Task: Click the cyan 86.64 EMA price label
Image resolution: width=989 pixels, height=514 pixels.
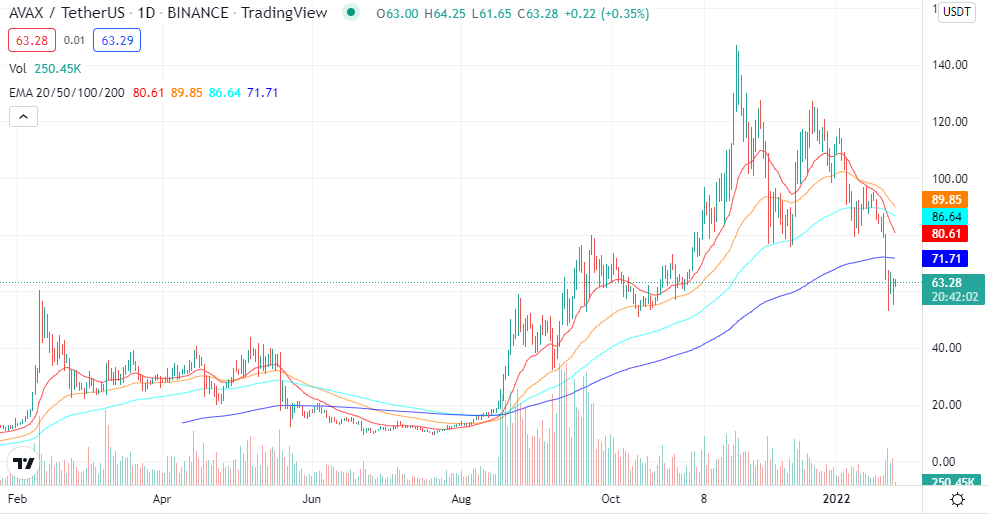Action: 945,216
